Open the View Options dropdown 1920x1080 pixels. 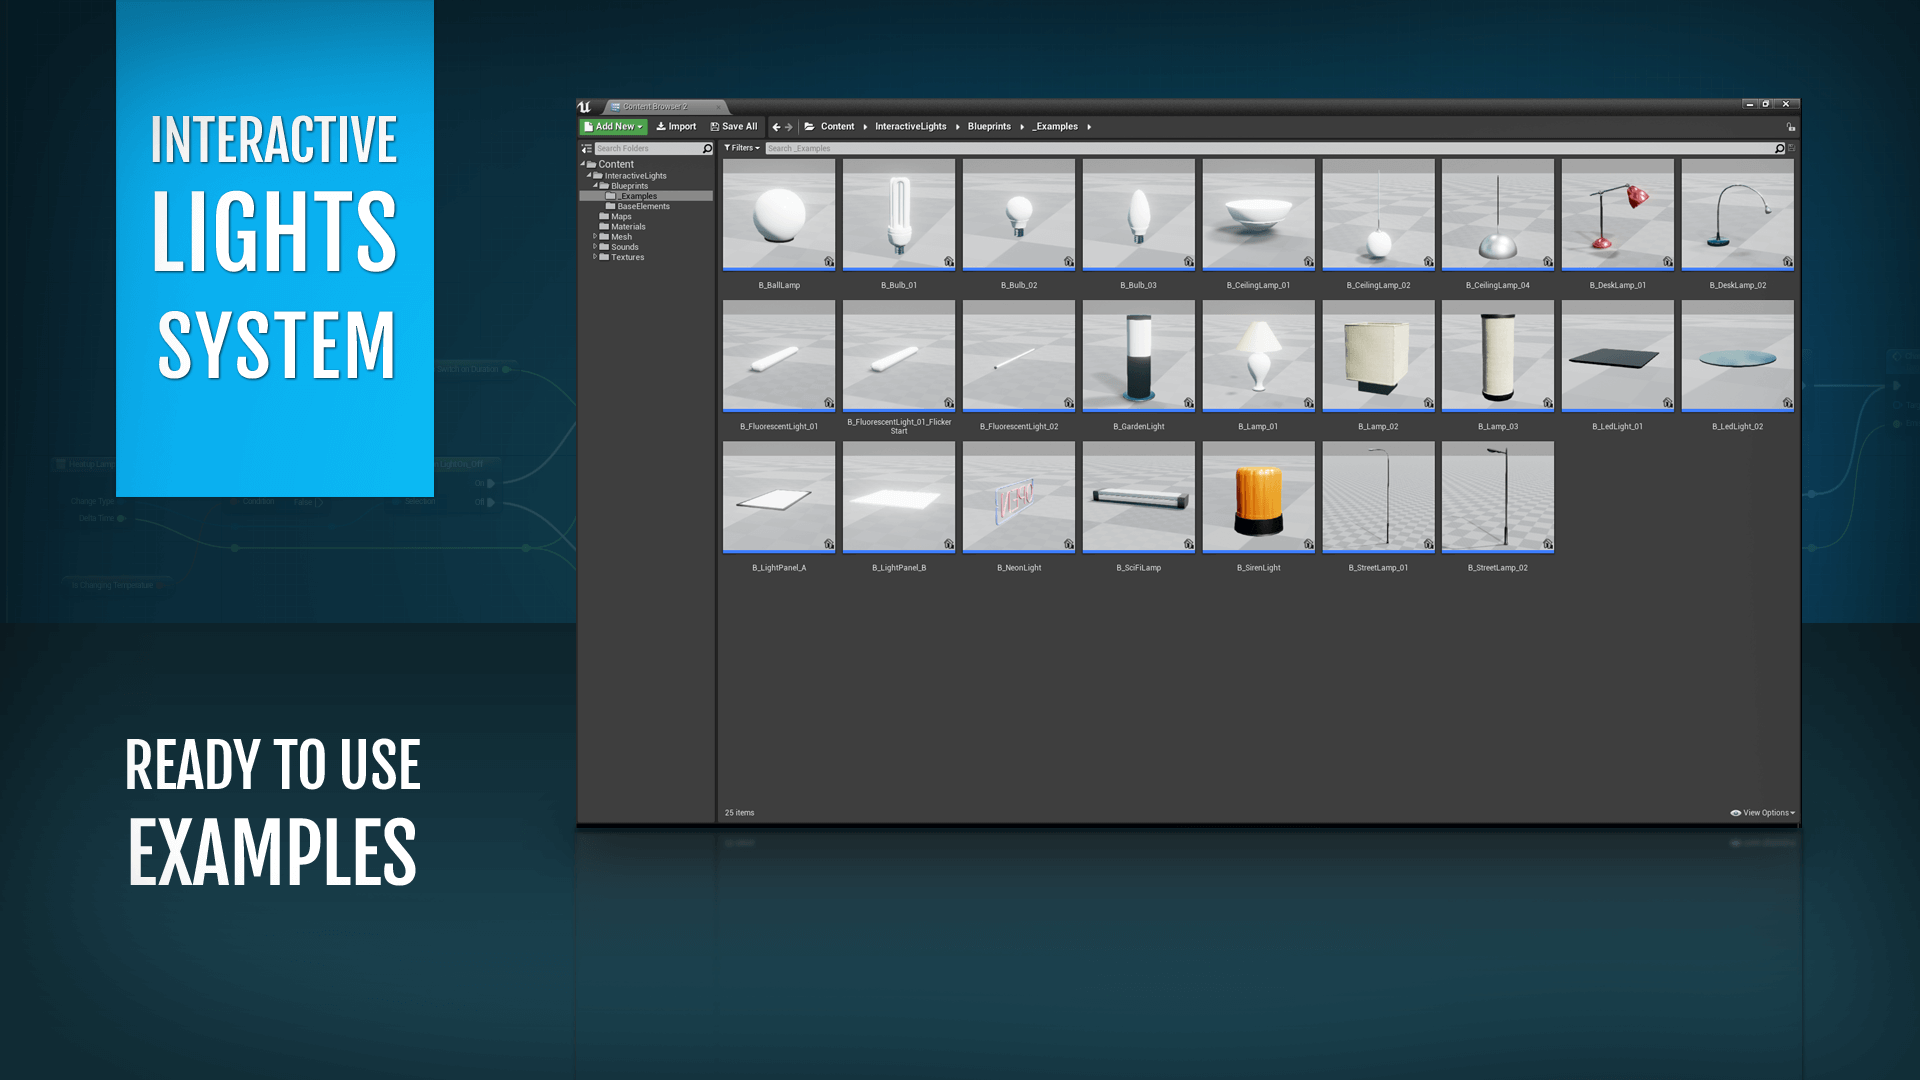click(x=1763, y=813)
